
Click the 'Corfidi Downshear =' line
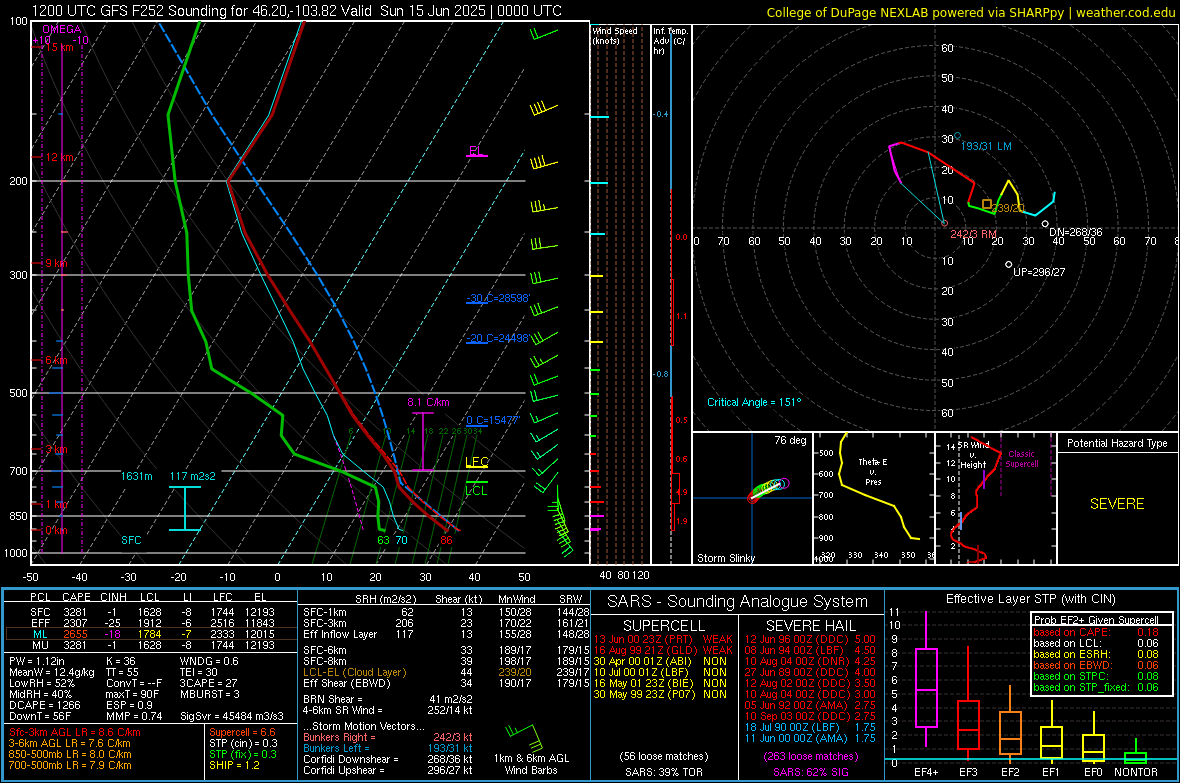[388, 759]
